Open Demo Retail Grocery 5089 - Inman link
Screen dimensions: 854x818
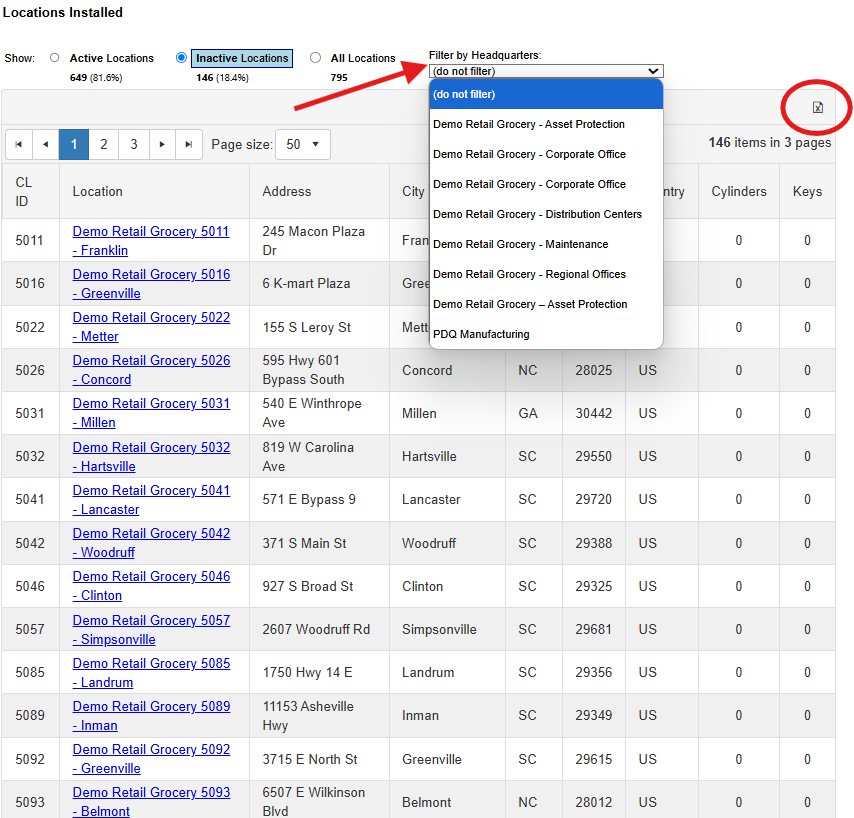click(x=151, y=716)
